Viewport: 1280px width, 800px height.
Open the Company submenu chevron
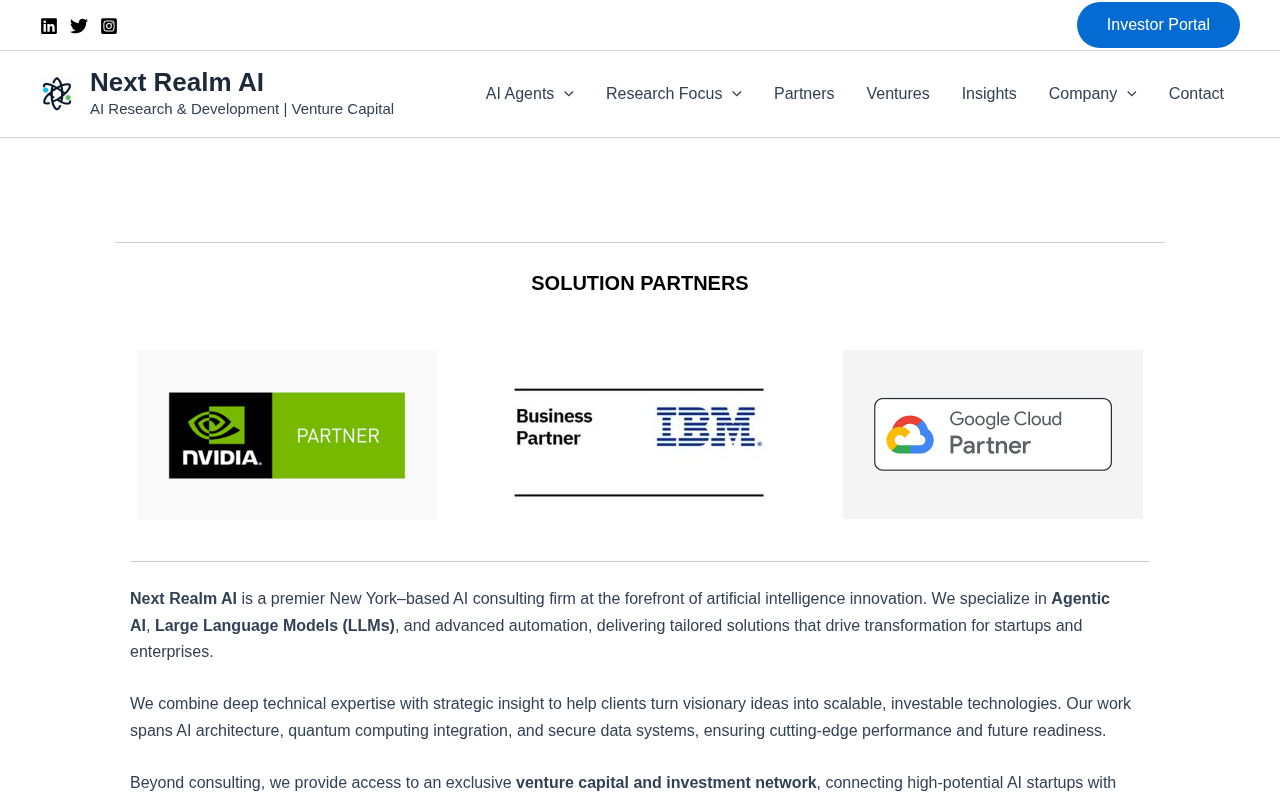[1132, 94]
